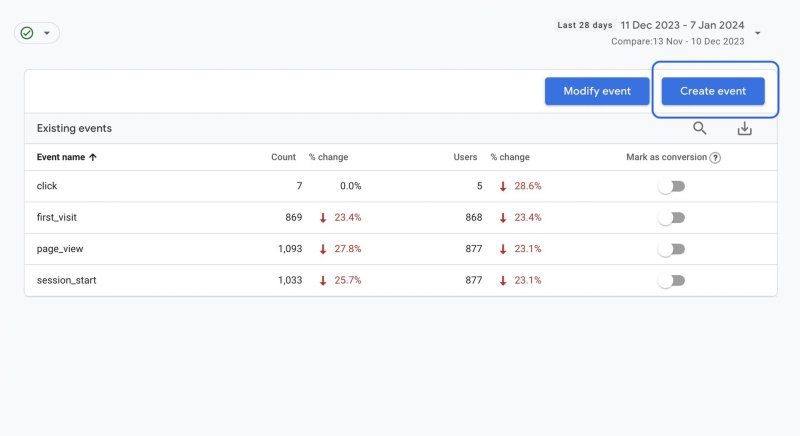Image resolution: width=800 pixels, height=436 pixels.
Task: Click the Create event button
Action: pos(713,91)
